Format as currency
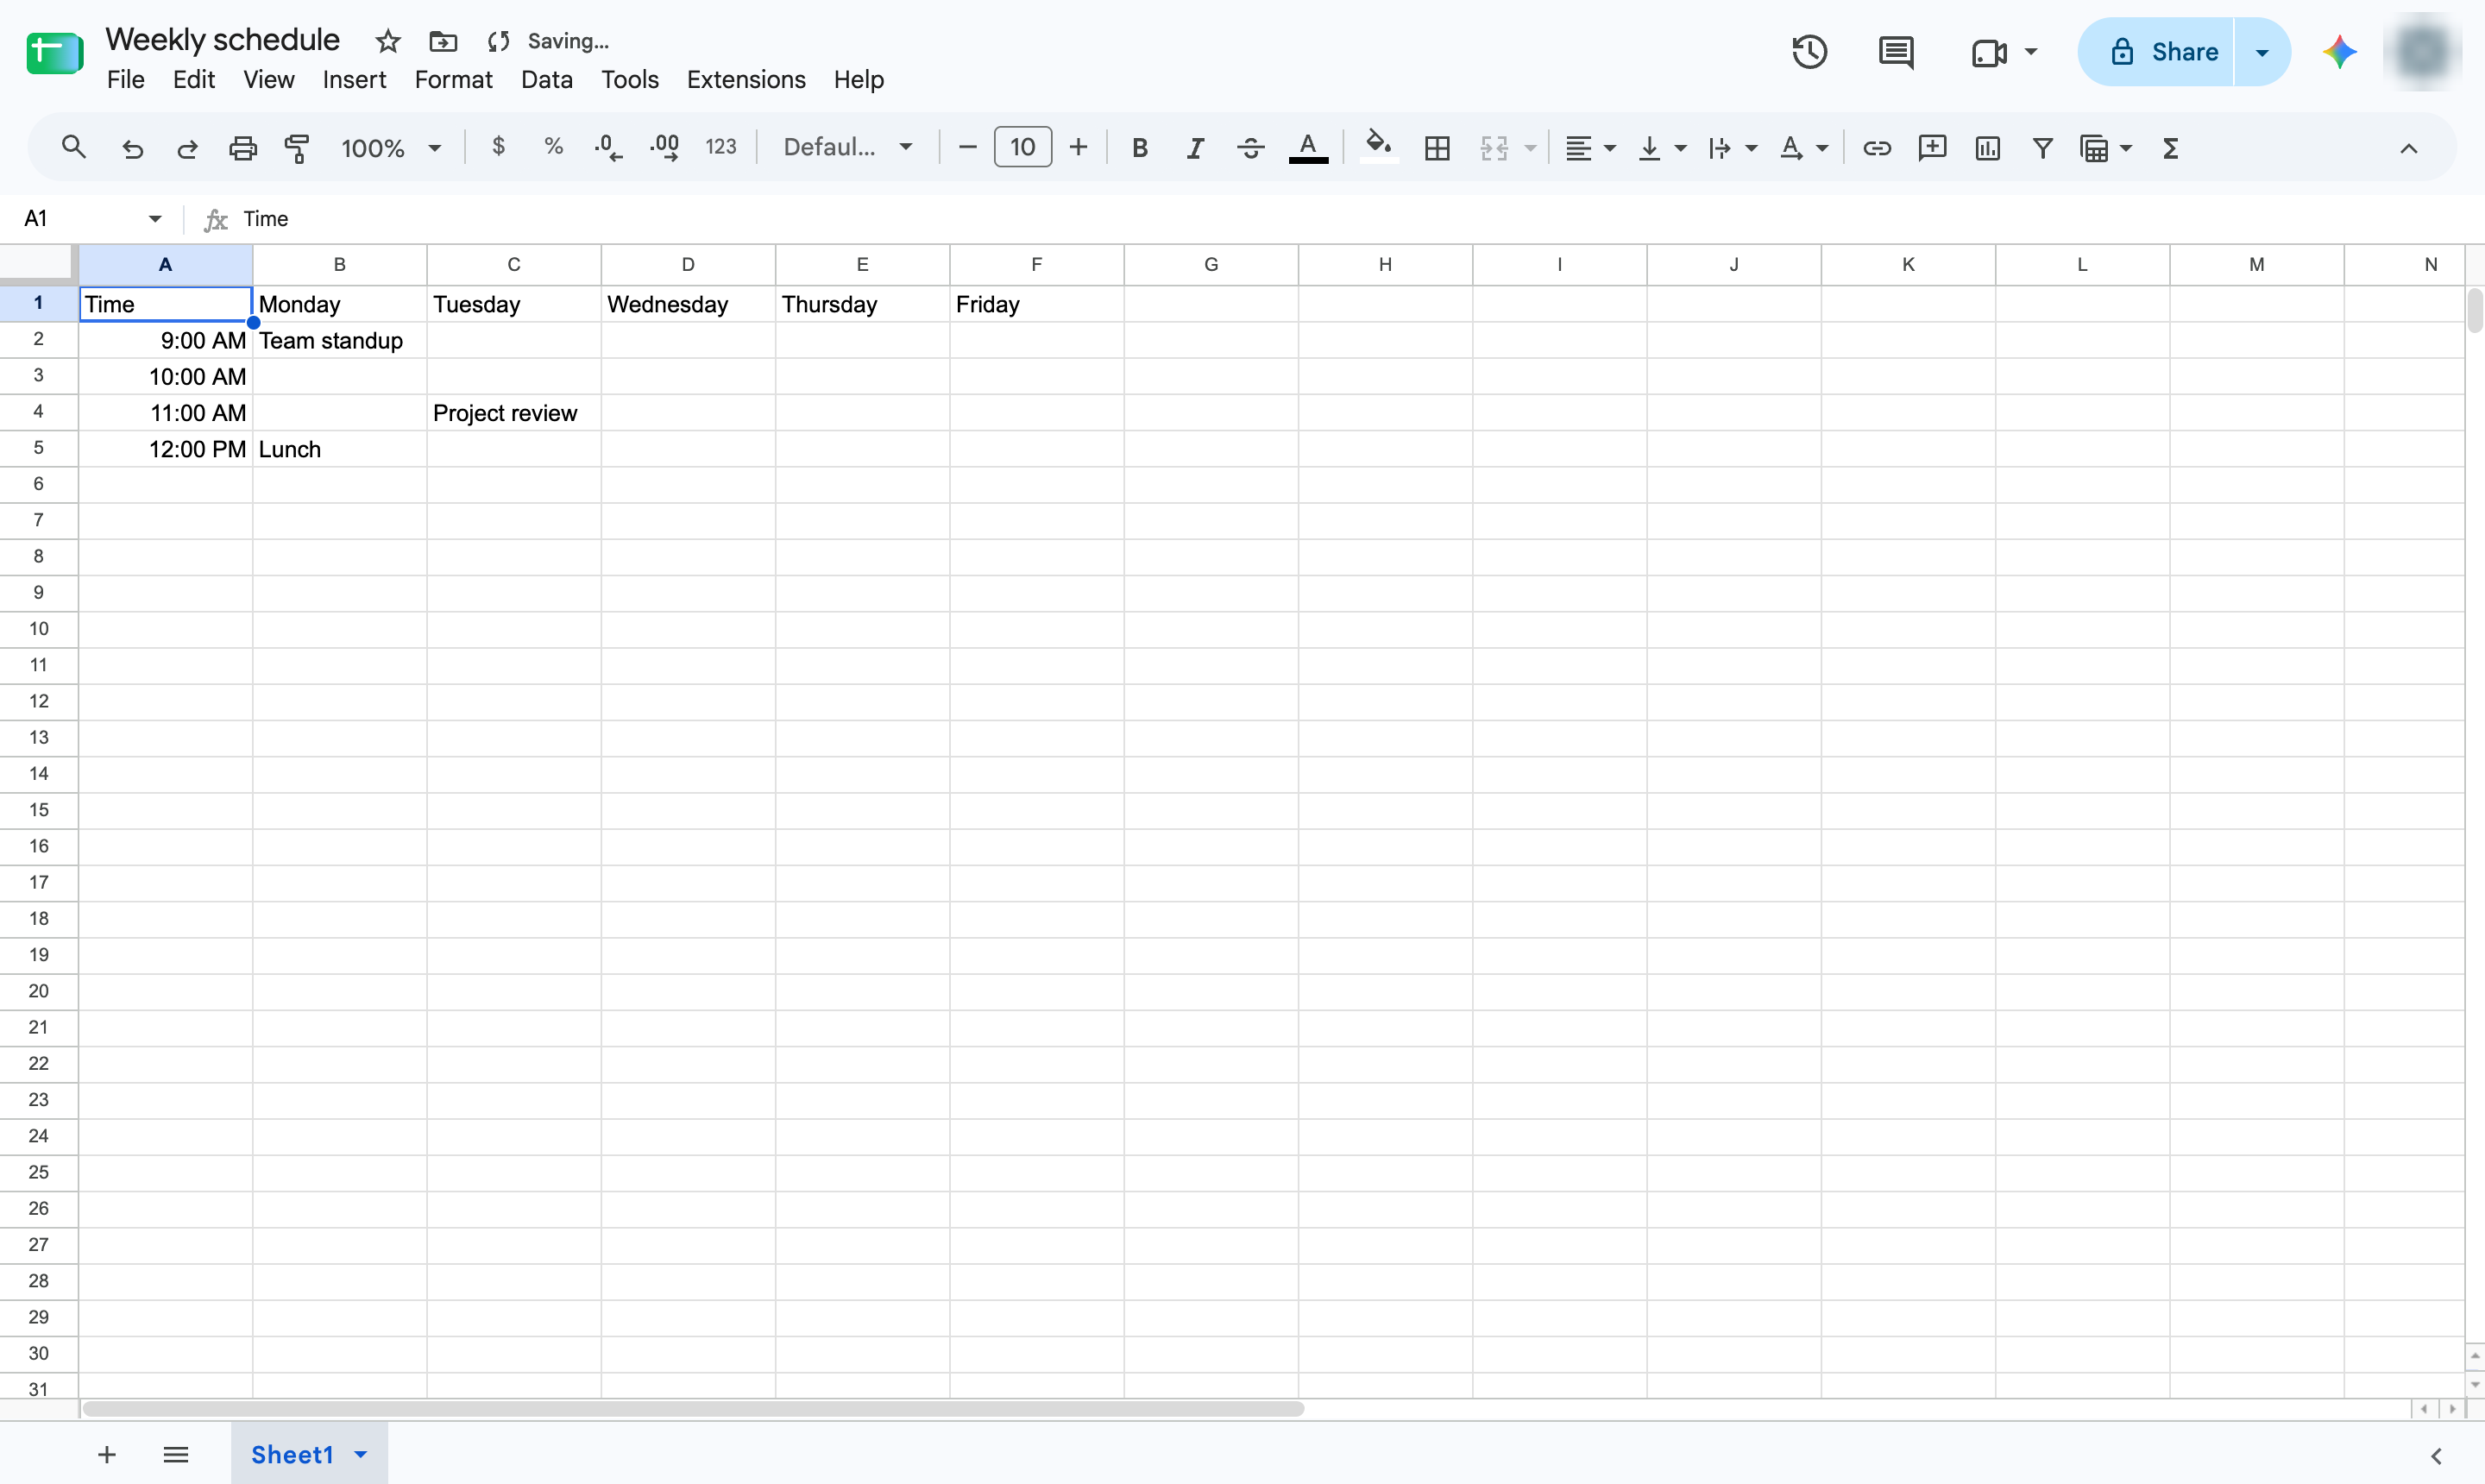 tap(498, 148)
